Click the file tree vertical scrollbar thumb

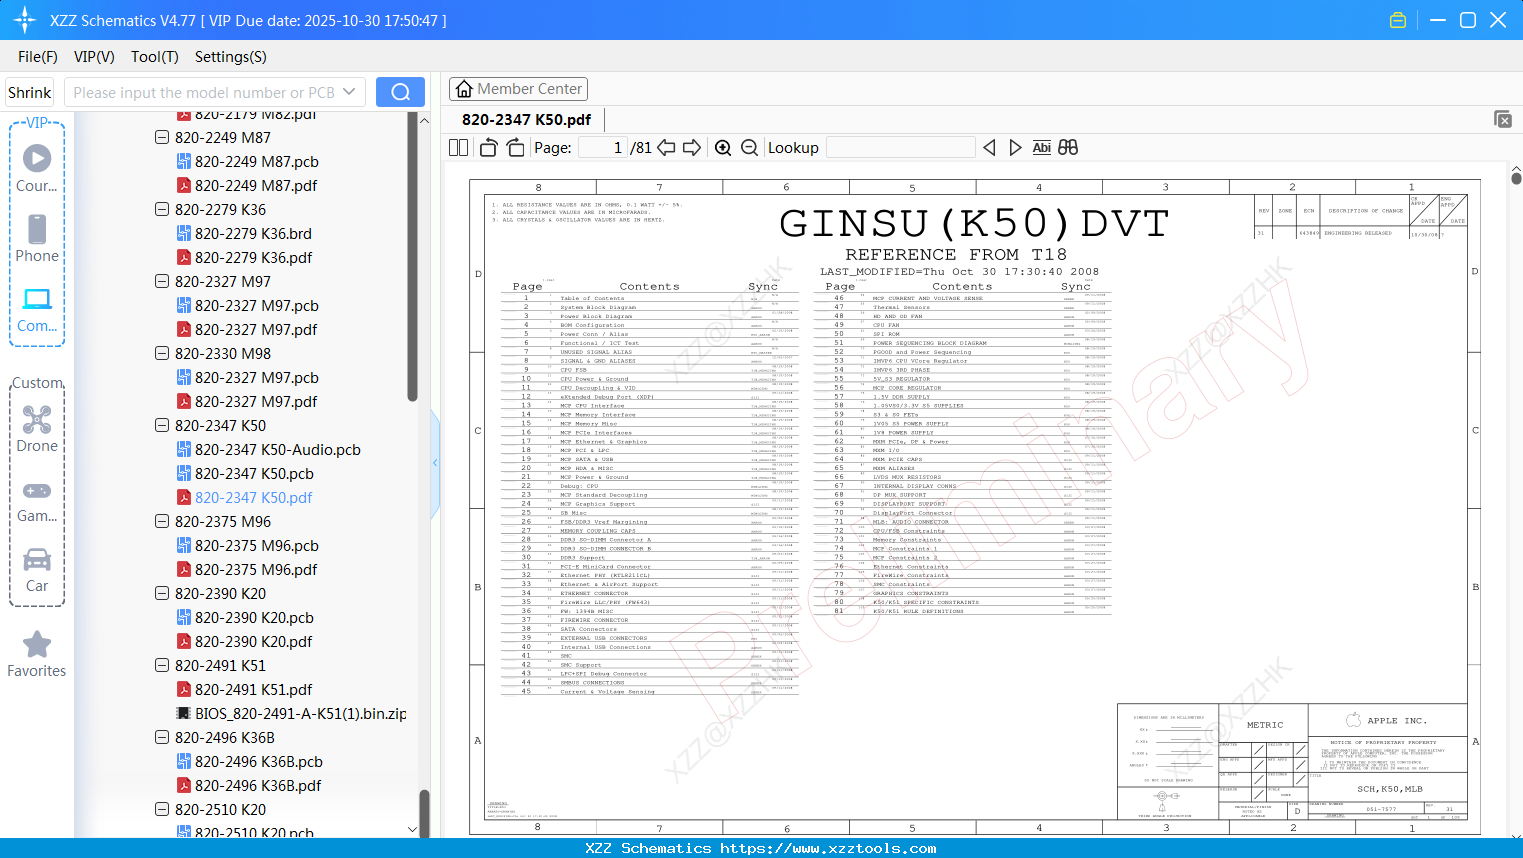tap(412, 257)
